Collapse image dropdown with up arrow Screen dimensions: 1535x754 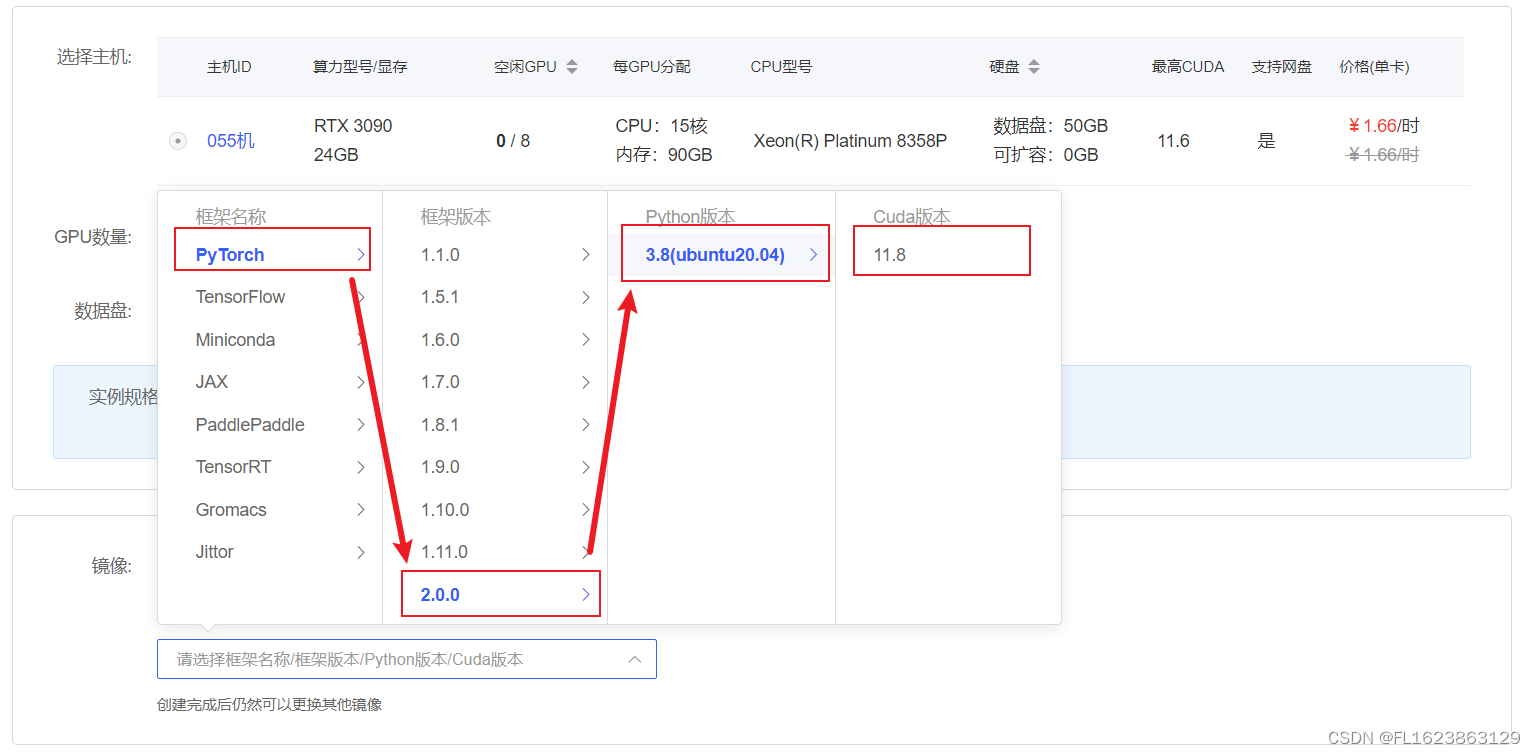[634, 659]
